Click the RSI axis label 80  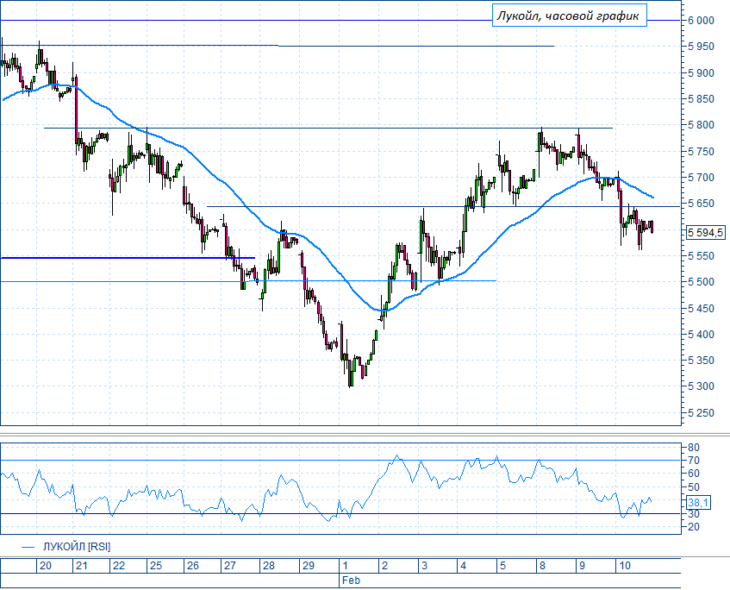(x=693, y=448)
